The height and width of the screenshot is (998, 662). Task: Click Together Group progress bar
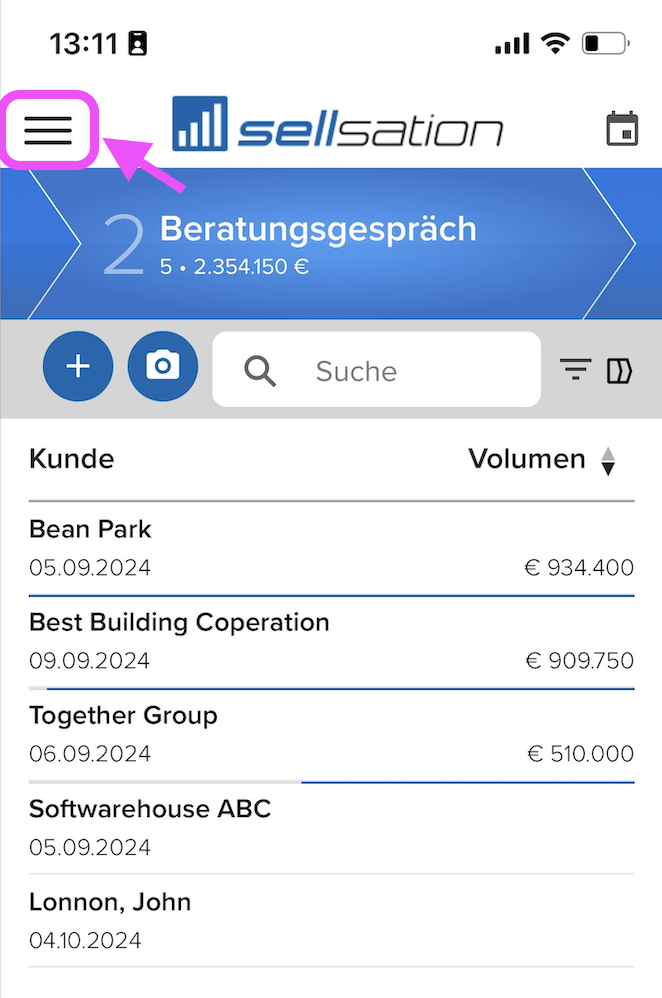point(331,782)
